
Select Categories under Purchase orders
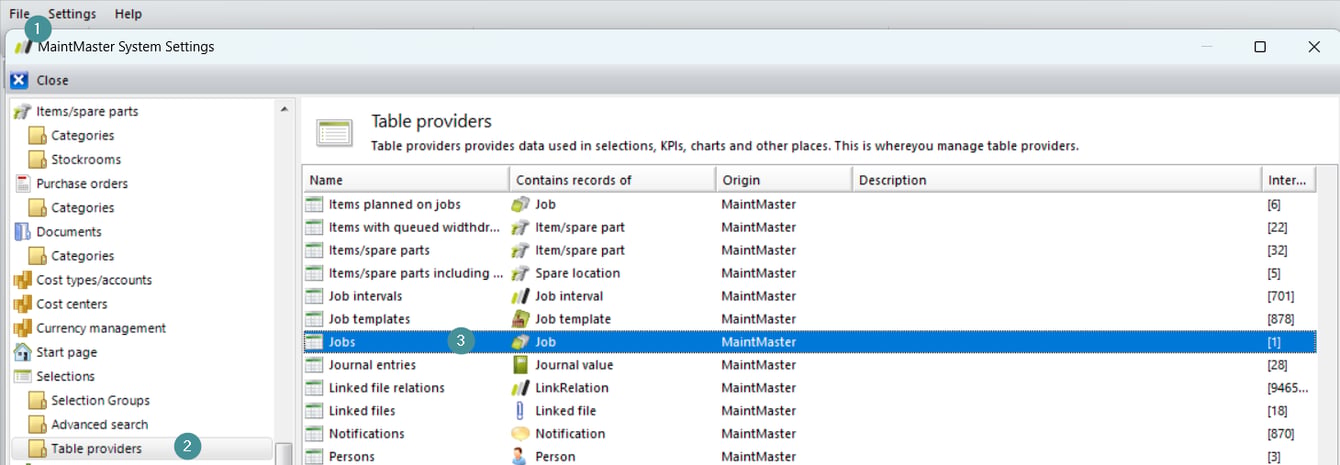coord(83,207)
